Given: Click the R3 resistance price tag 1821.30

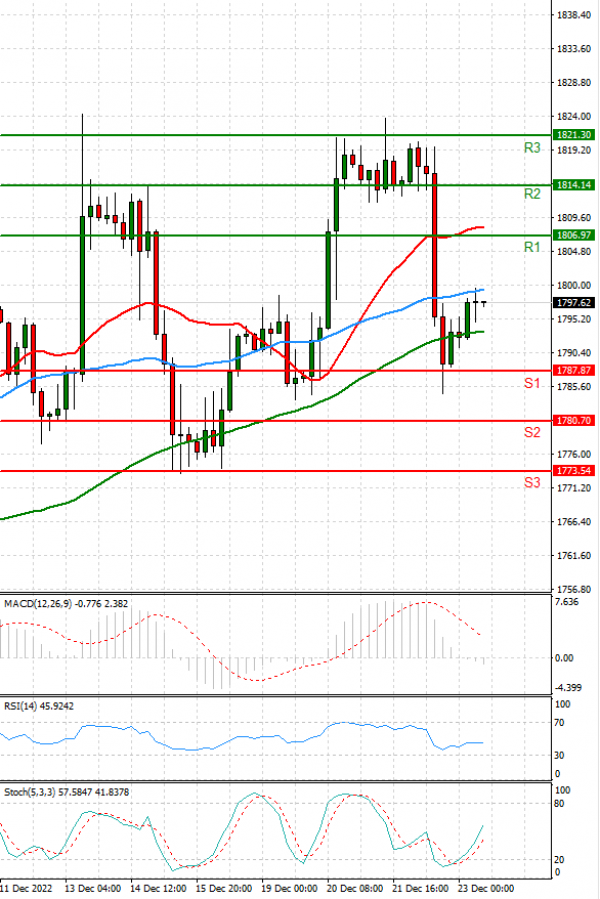Looking at the screenshot, I should point(573,135).
